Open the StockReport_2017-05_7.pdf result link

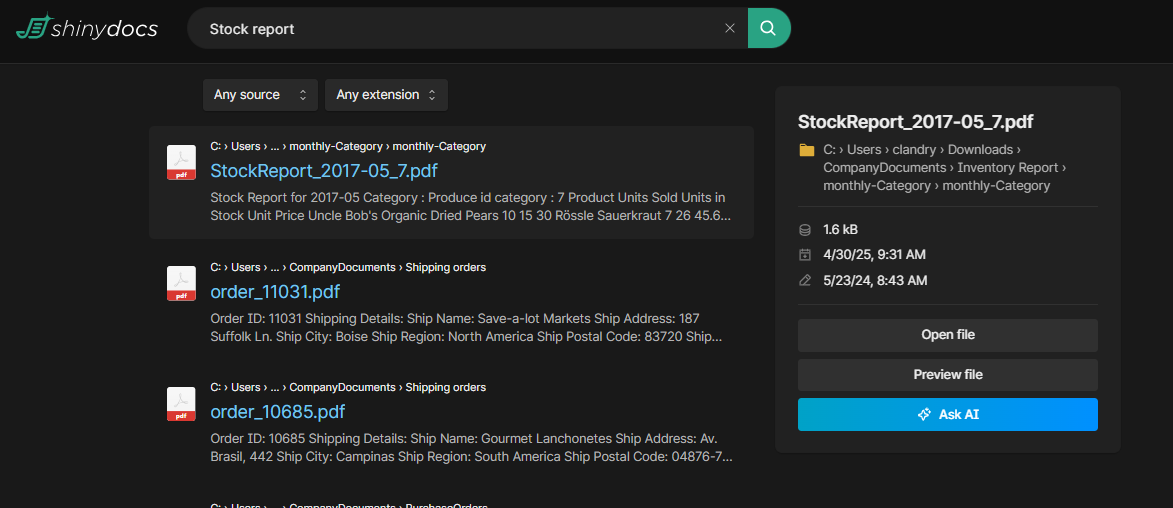pos(324,171)
